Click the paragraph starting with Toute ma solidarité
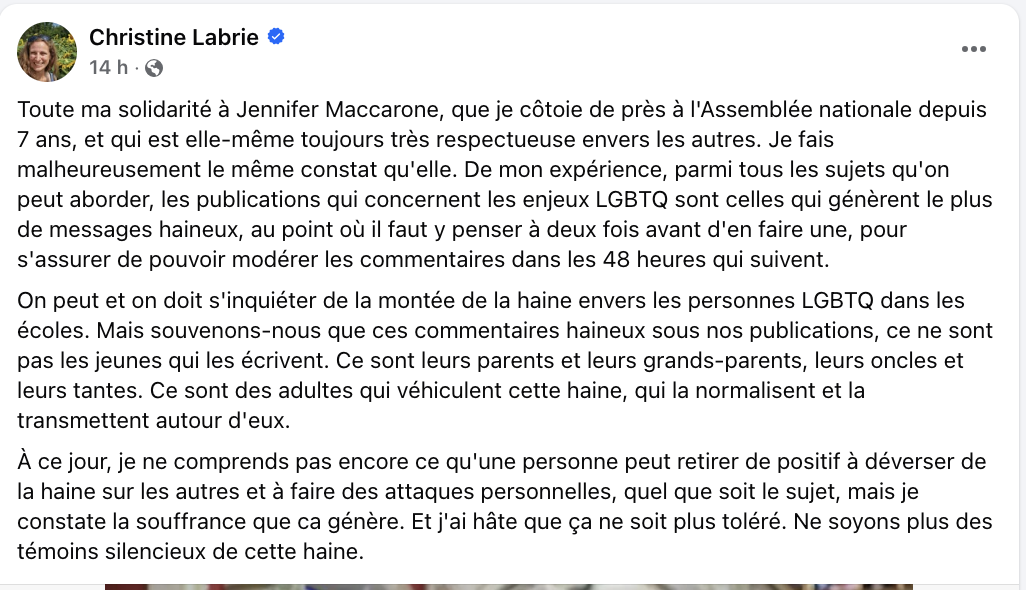Screen dimensions: 1026x590 tap(505, 184)
